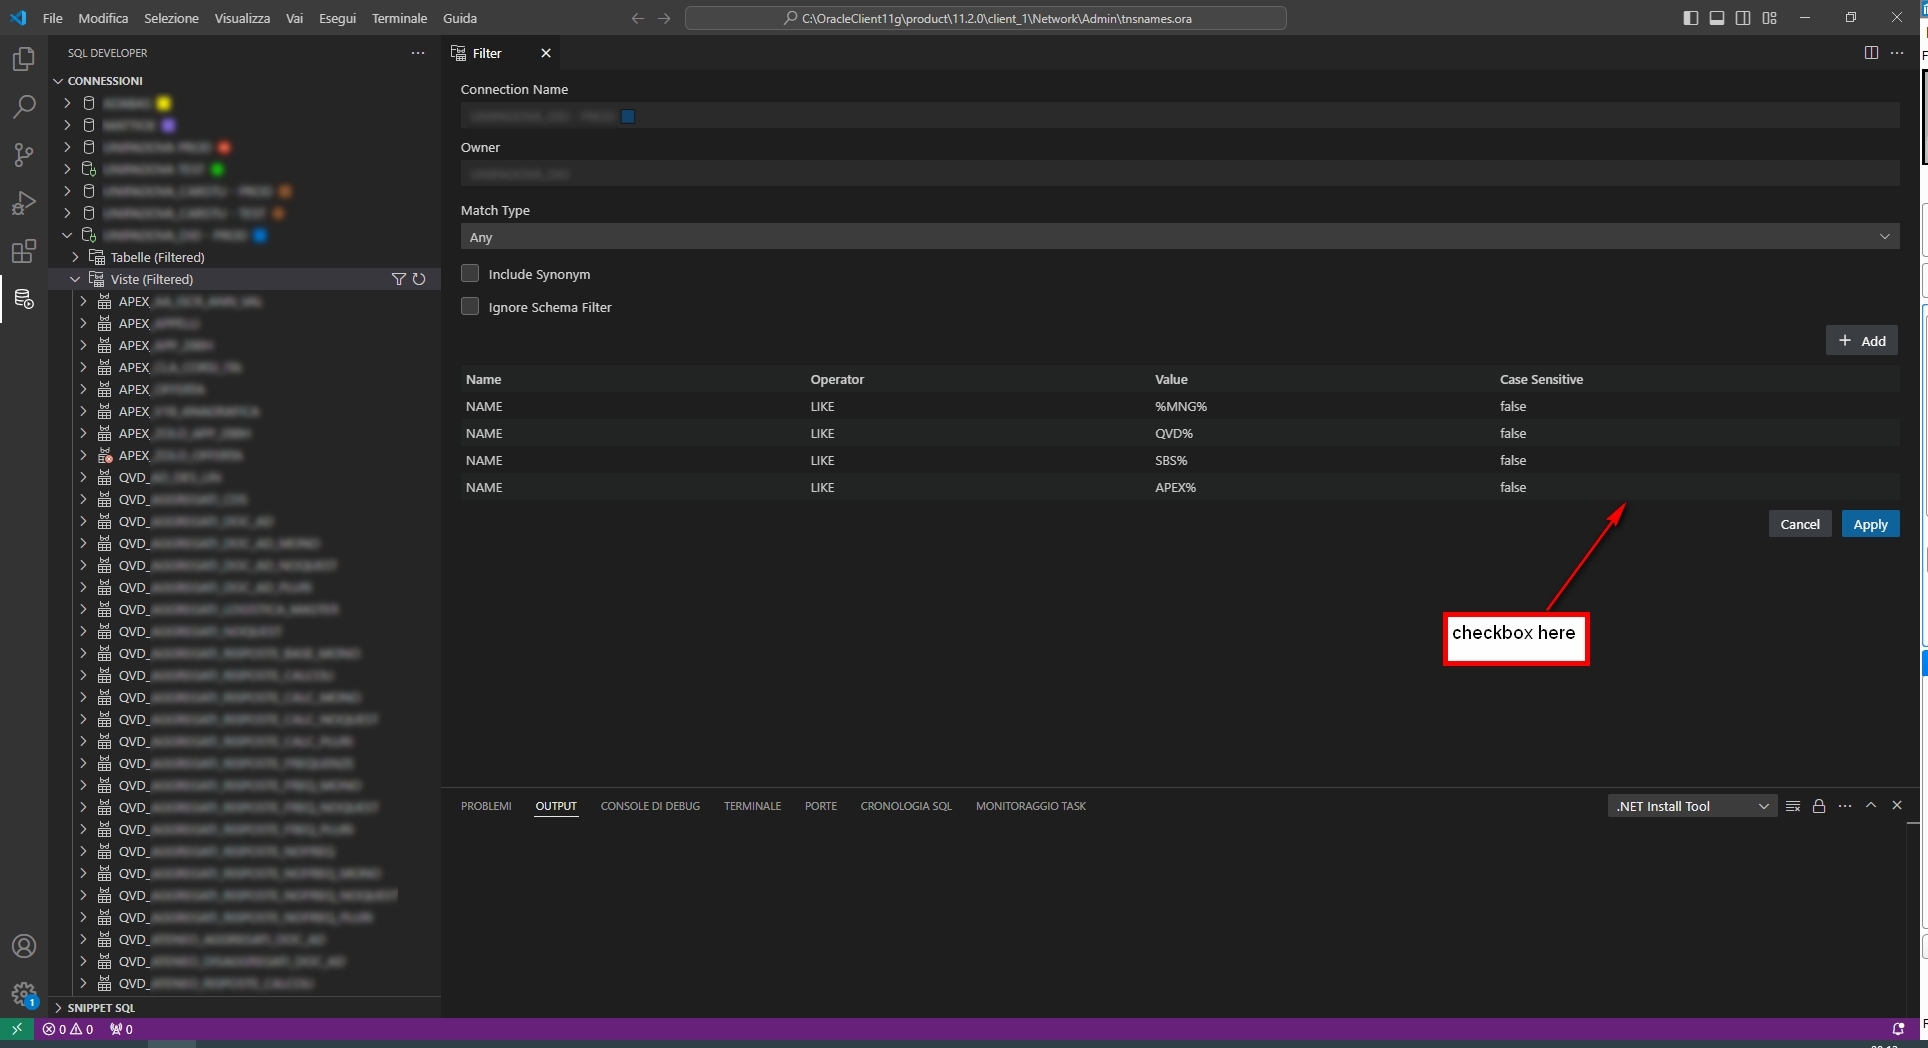
Task: Open the Run and Debug view
Action: [23, 203]
